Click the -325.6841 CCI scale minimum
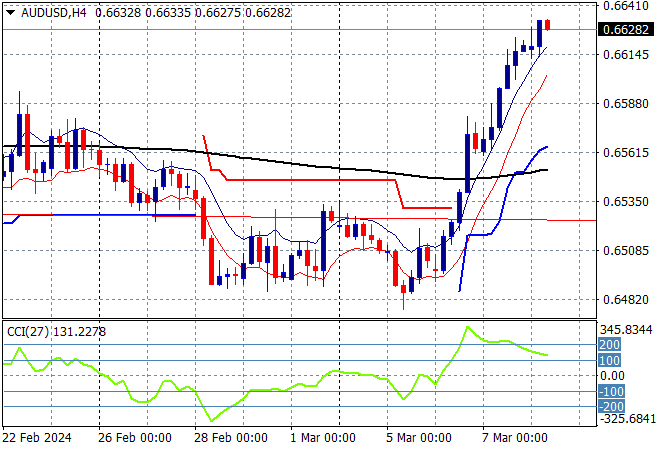 pyautogui.click(x=628, y=419)
